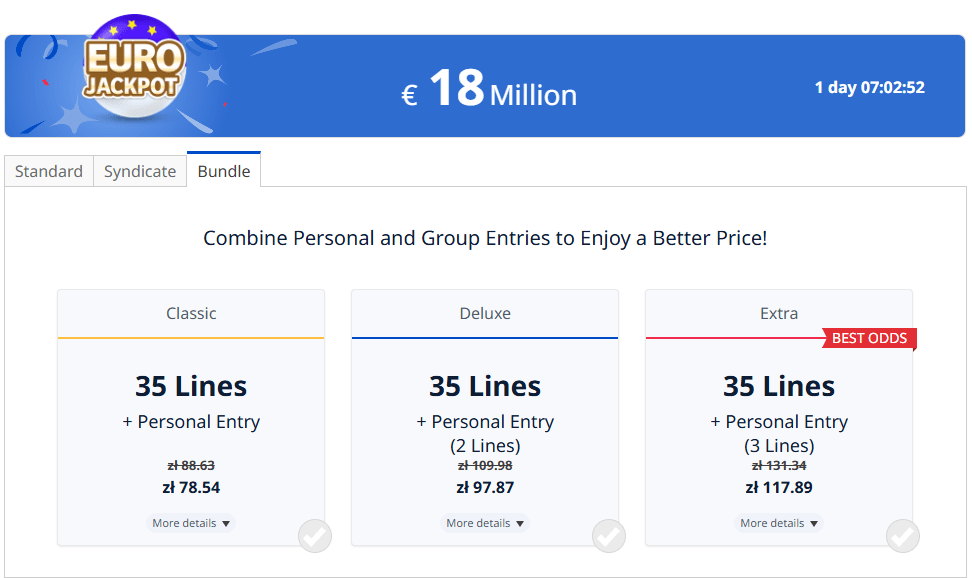Viewport: 972px width, 578px height.
Task: Expand More details under Classic
Action: [x=190, y=522]
